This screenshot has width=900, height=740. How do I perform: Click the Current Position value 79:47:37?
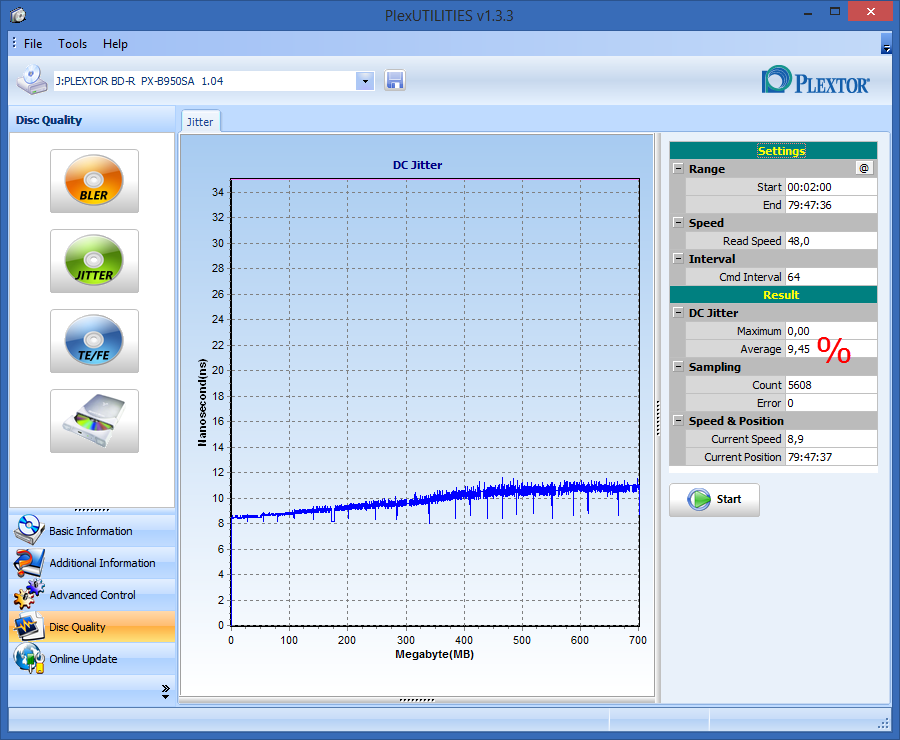tap(831, 456)
